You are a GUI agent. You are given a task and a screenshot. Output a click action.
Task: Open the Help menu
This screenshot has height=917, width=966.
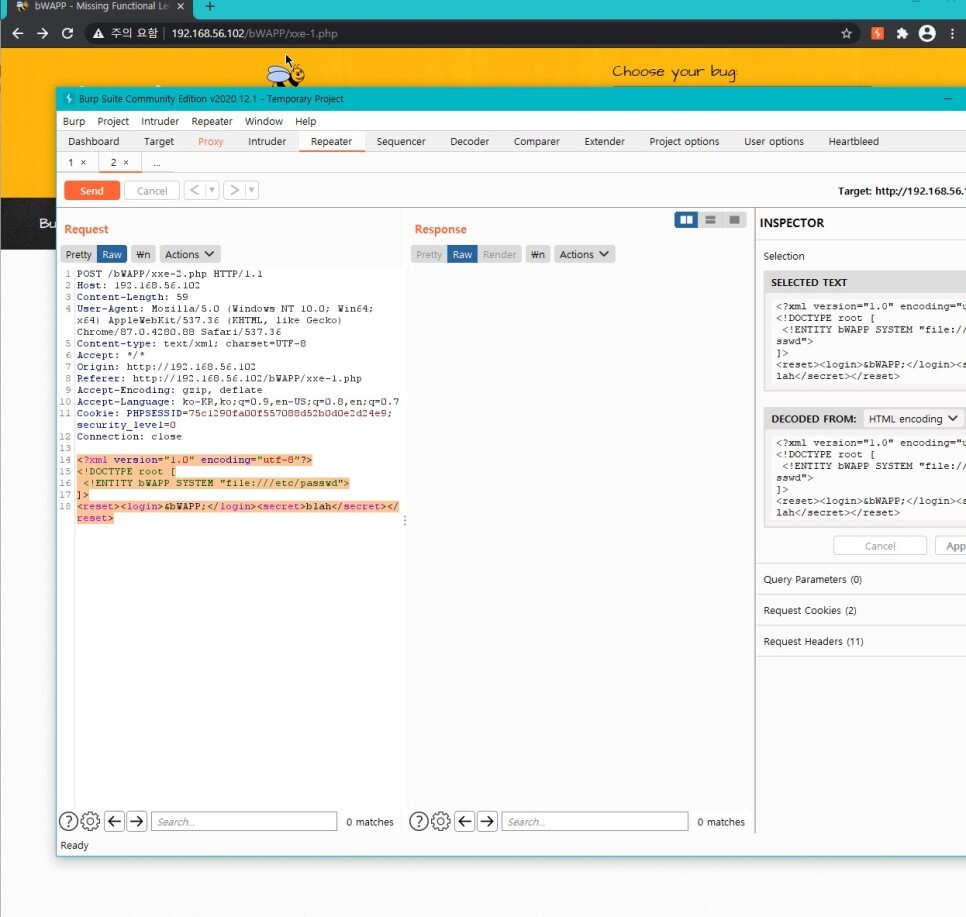tap(306, 121)
